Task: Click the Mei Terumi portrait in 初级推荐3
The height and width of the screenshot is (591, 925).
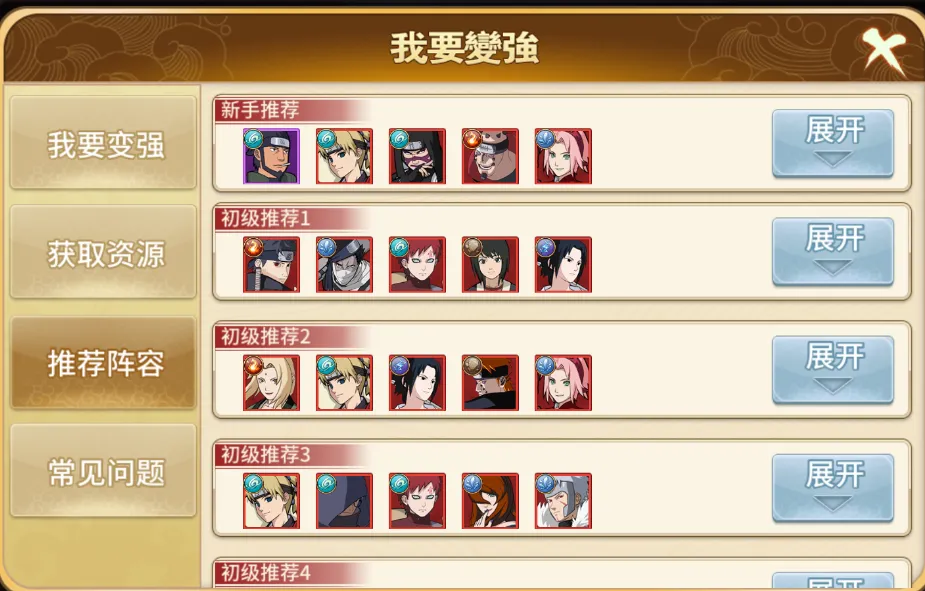Action: (490, 501)
